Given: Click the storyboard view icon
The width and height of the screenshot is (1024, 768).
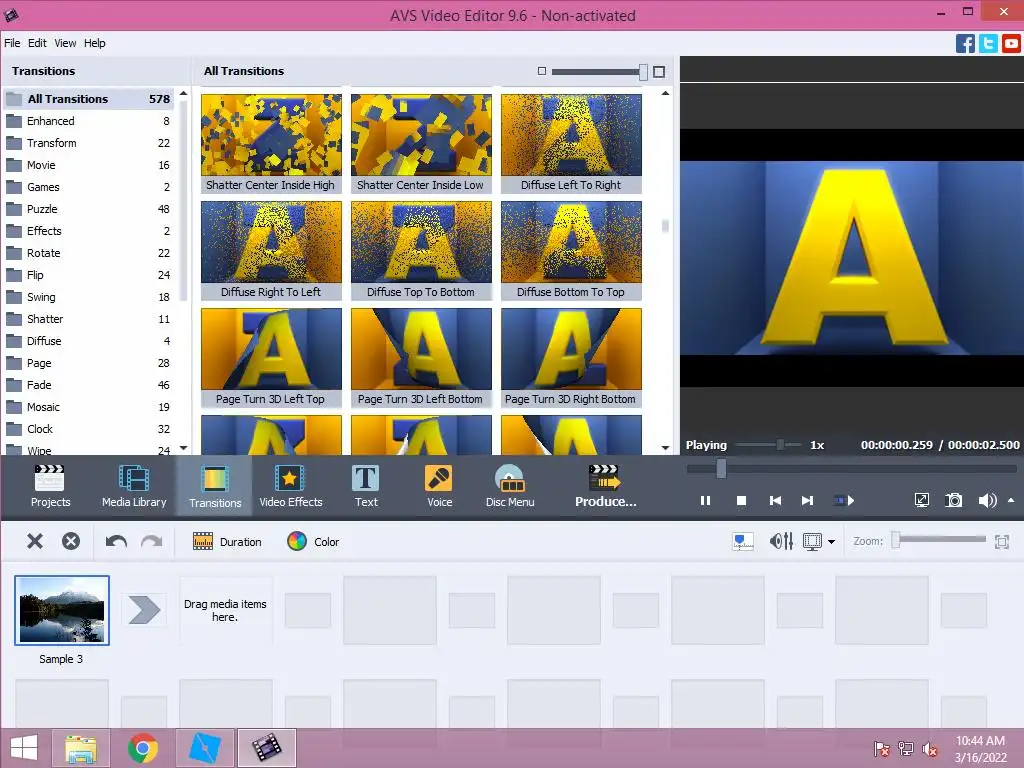Looking at the screenshot, I should point(743,541).
